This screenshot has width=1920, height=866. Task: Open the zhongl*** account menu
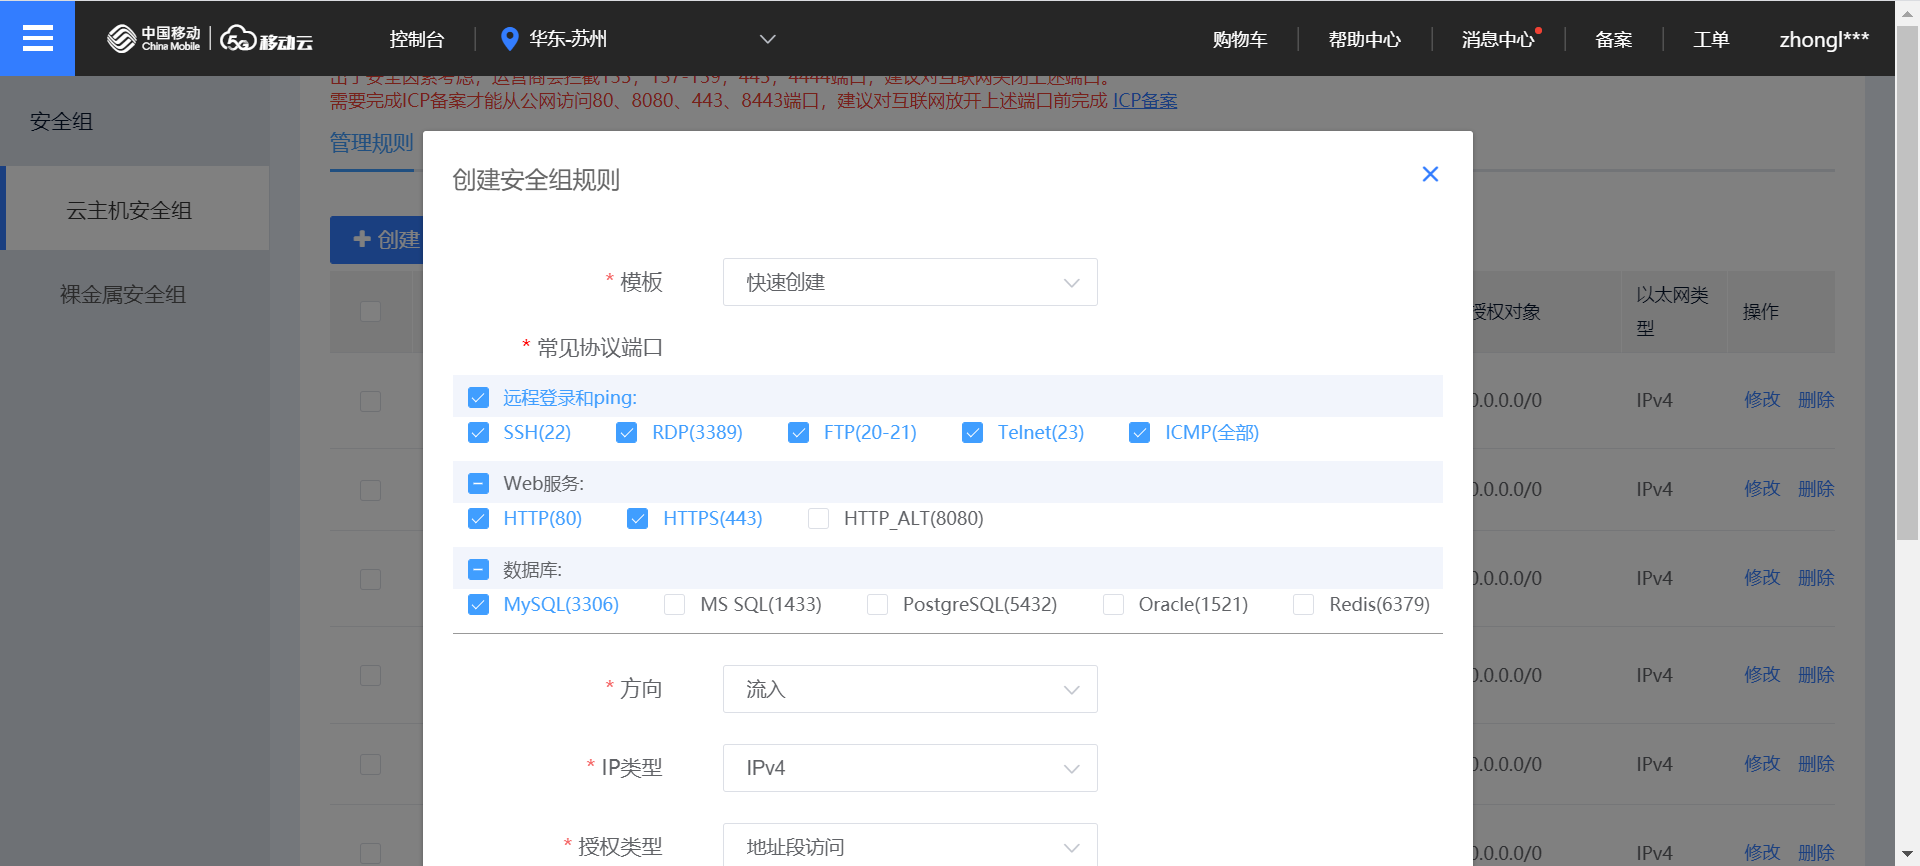1824,39
